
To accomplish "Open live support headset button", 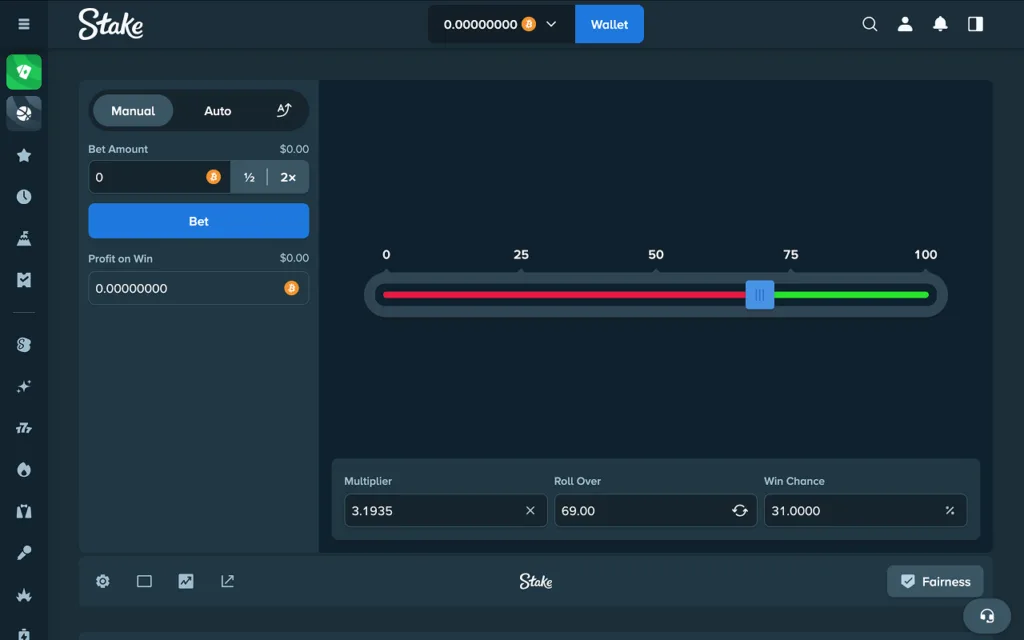I will tap(987, 616).
